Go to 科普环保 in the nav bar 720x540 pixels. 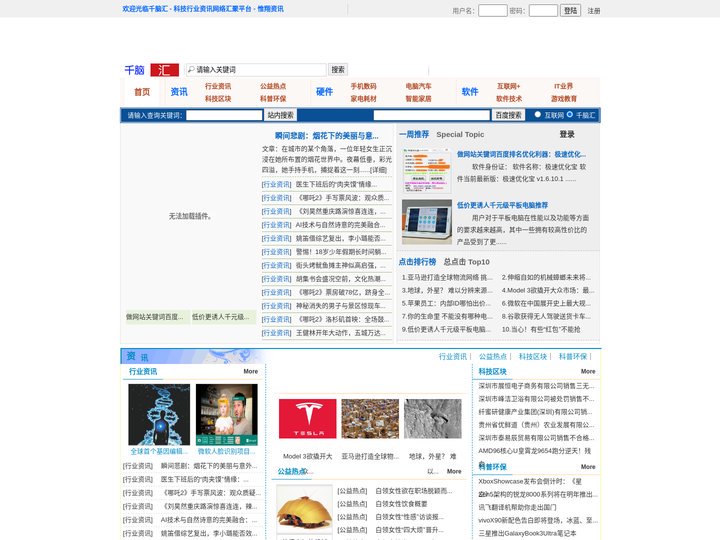point(273,99)
